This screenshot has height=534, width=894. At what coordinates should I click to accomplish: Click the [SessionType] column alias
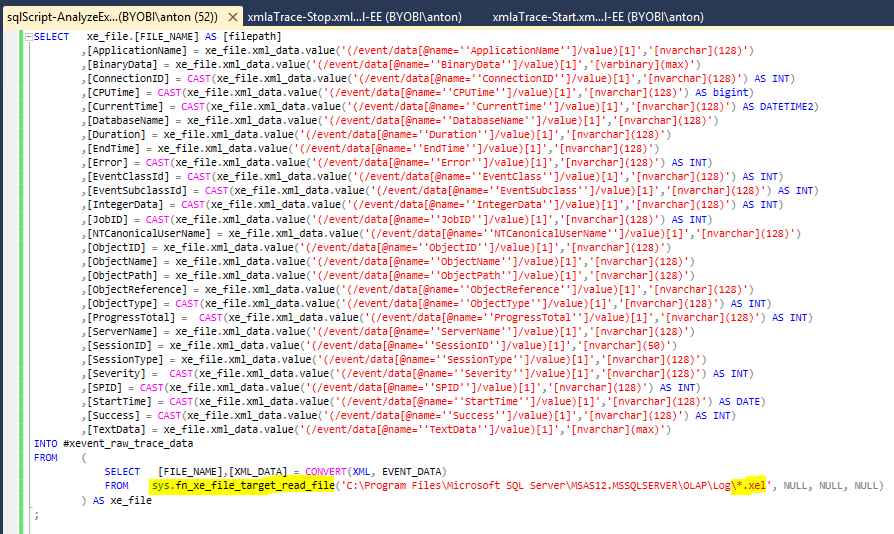[125, 360]
